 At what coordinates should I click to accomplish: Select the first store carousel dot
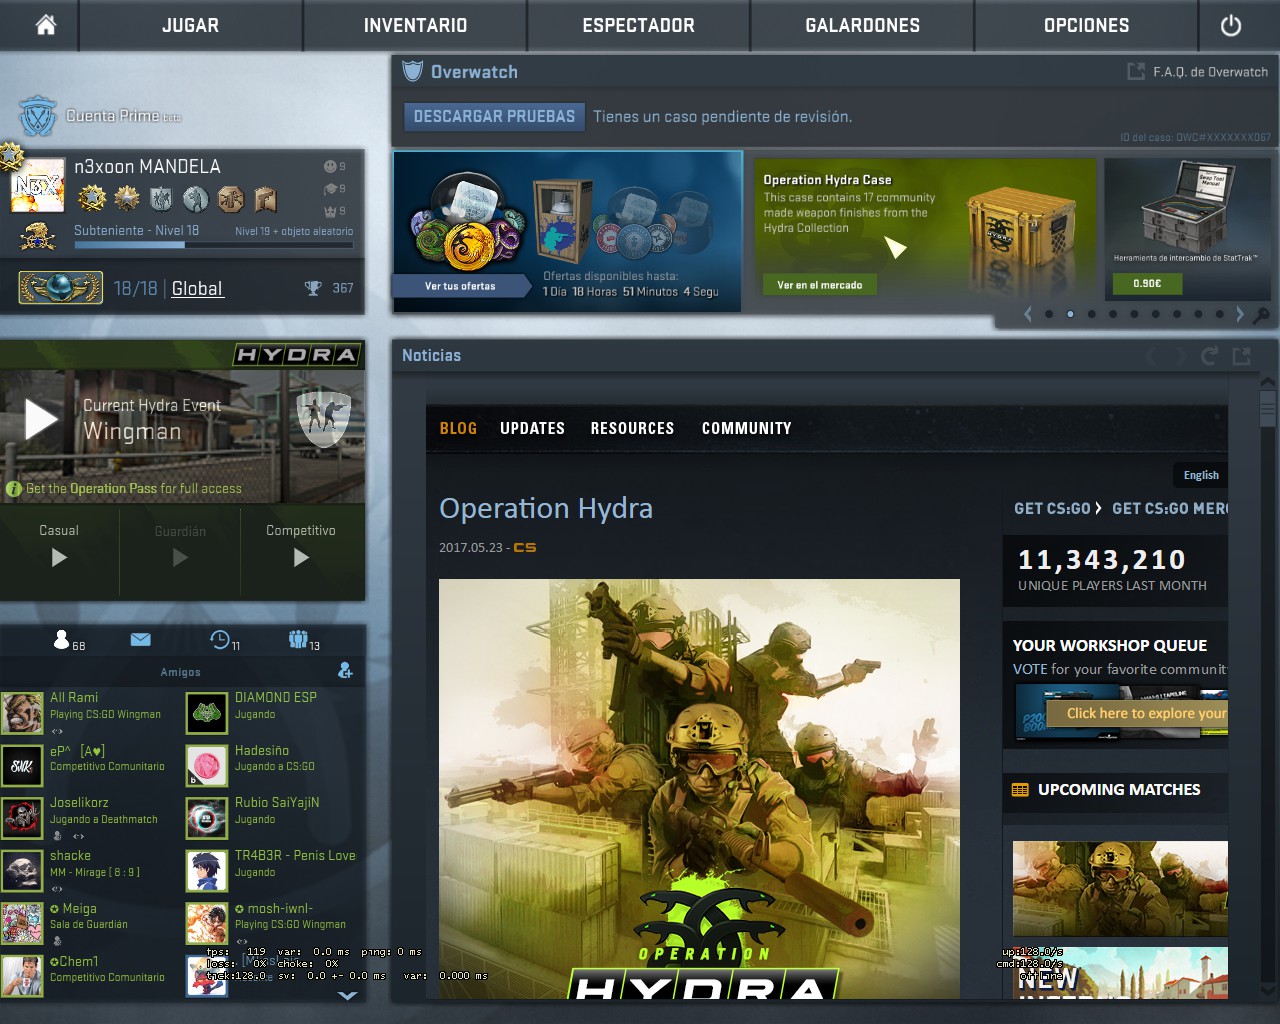(1049, 314)
